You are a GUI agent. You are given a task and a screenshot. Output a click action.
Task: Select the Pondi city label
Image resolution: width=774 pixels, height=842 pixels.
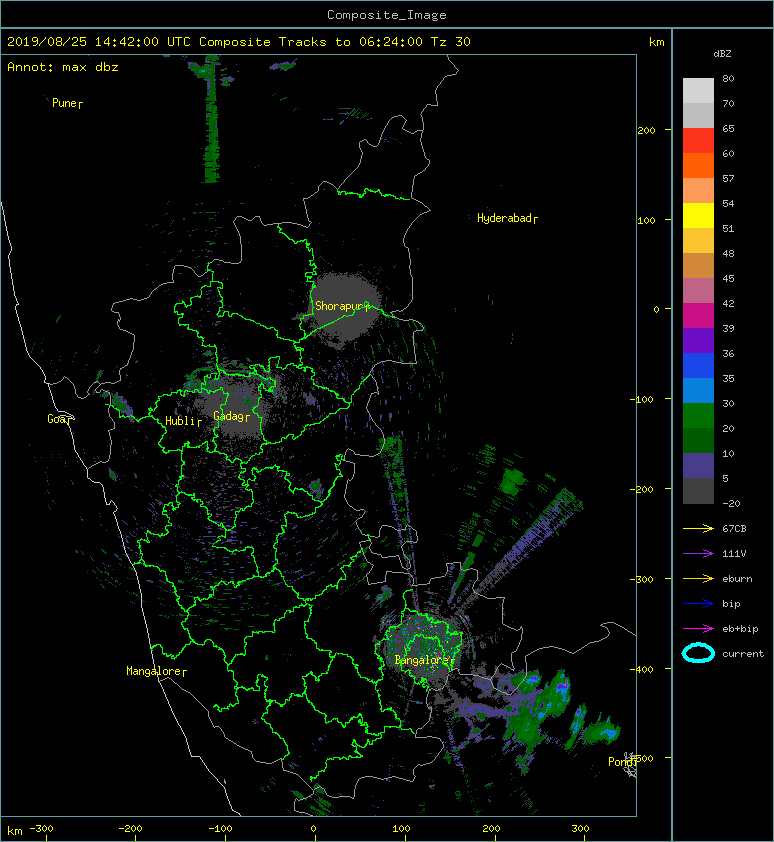[x=622, y=761]
